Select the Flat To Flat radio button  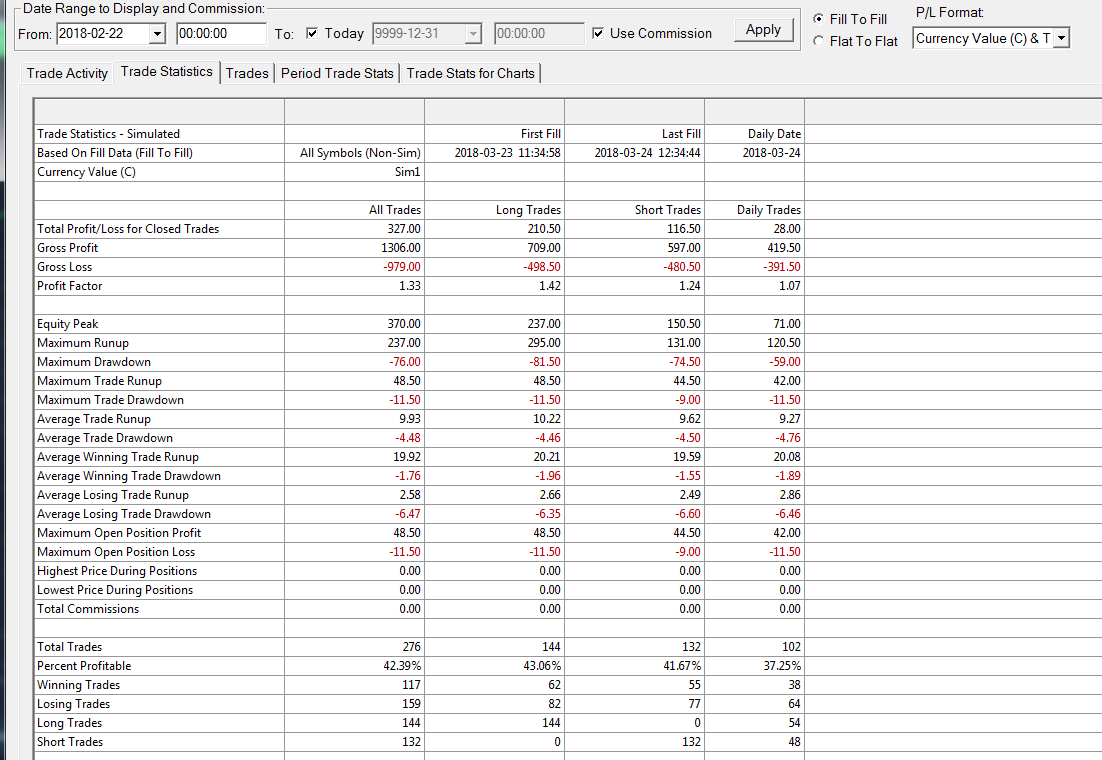point(819,41)
